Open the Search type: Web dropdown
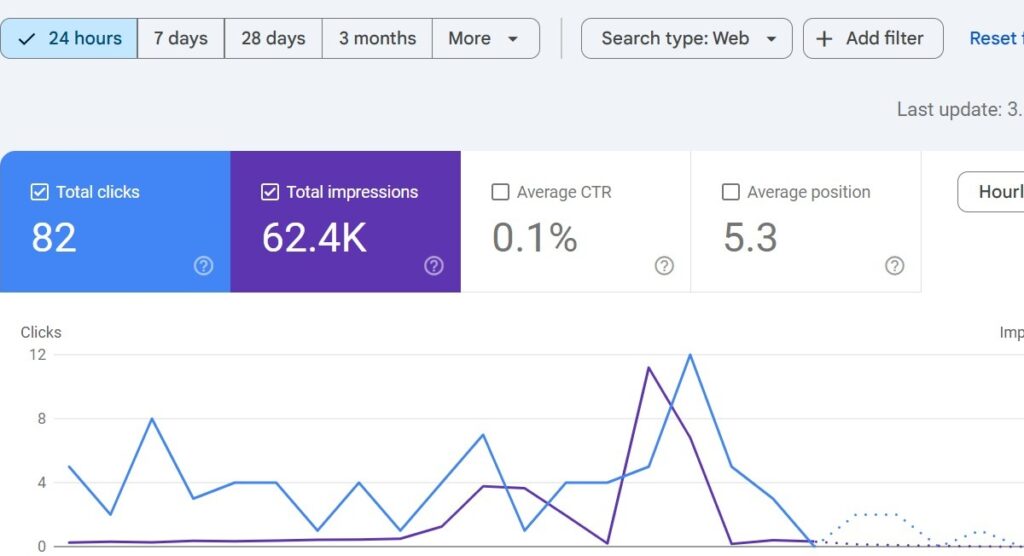The width and height of the screenshot is (1024, 556). click(686, 39)
